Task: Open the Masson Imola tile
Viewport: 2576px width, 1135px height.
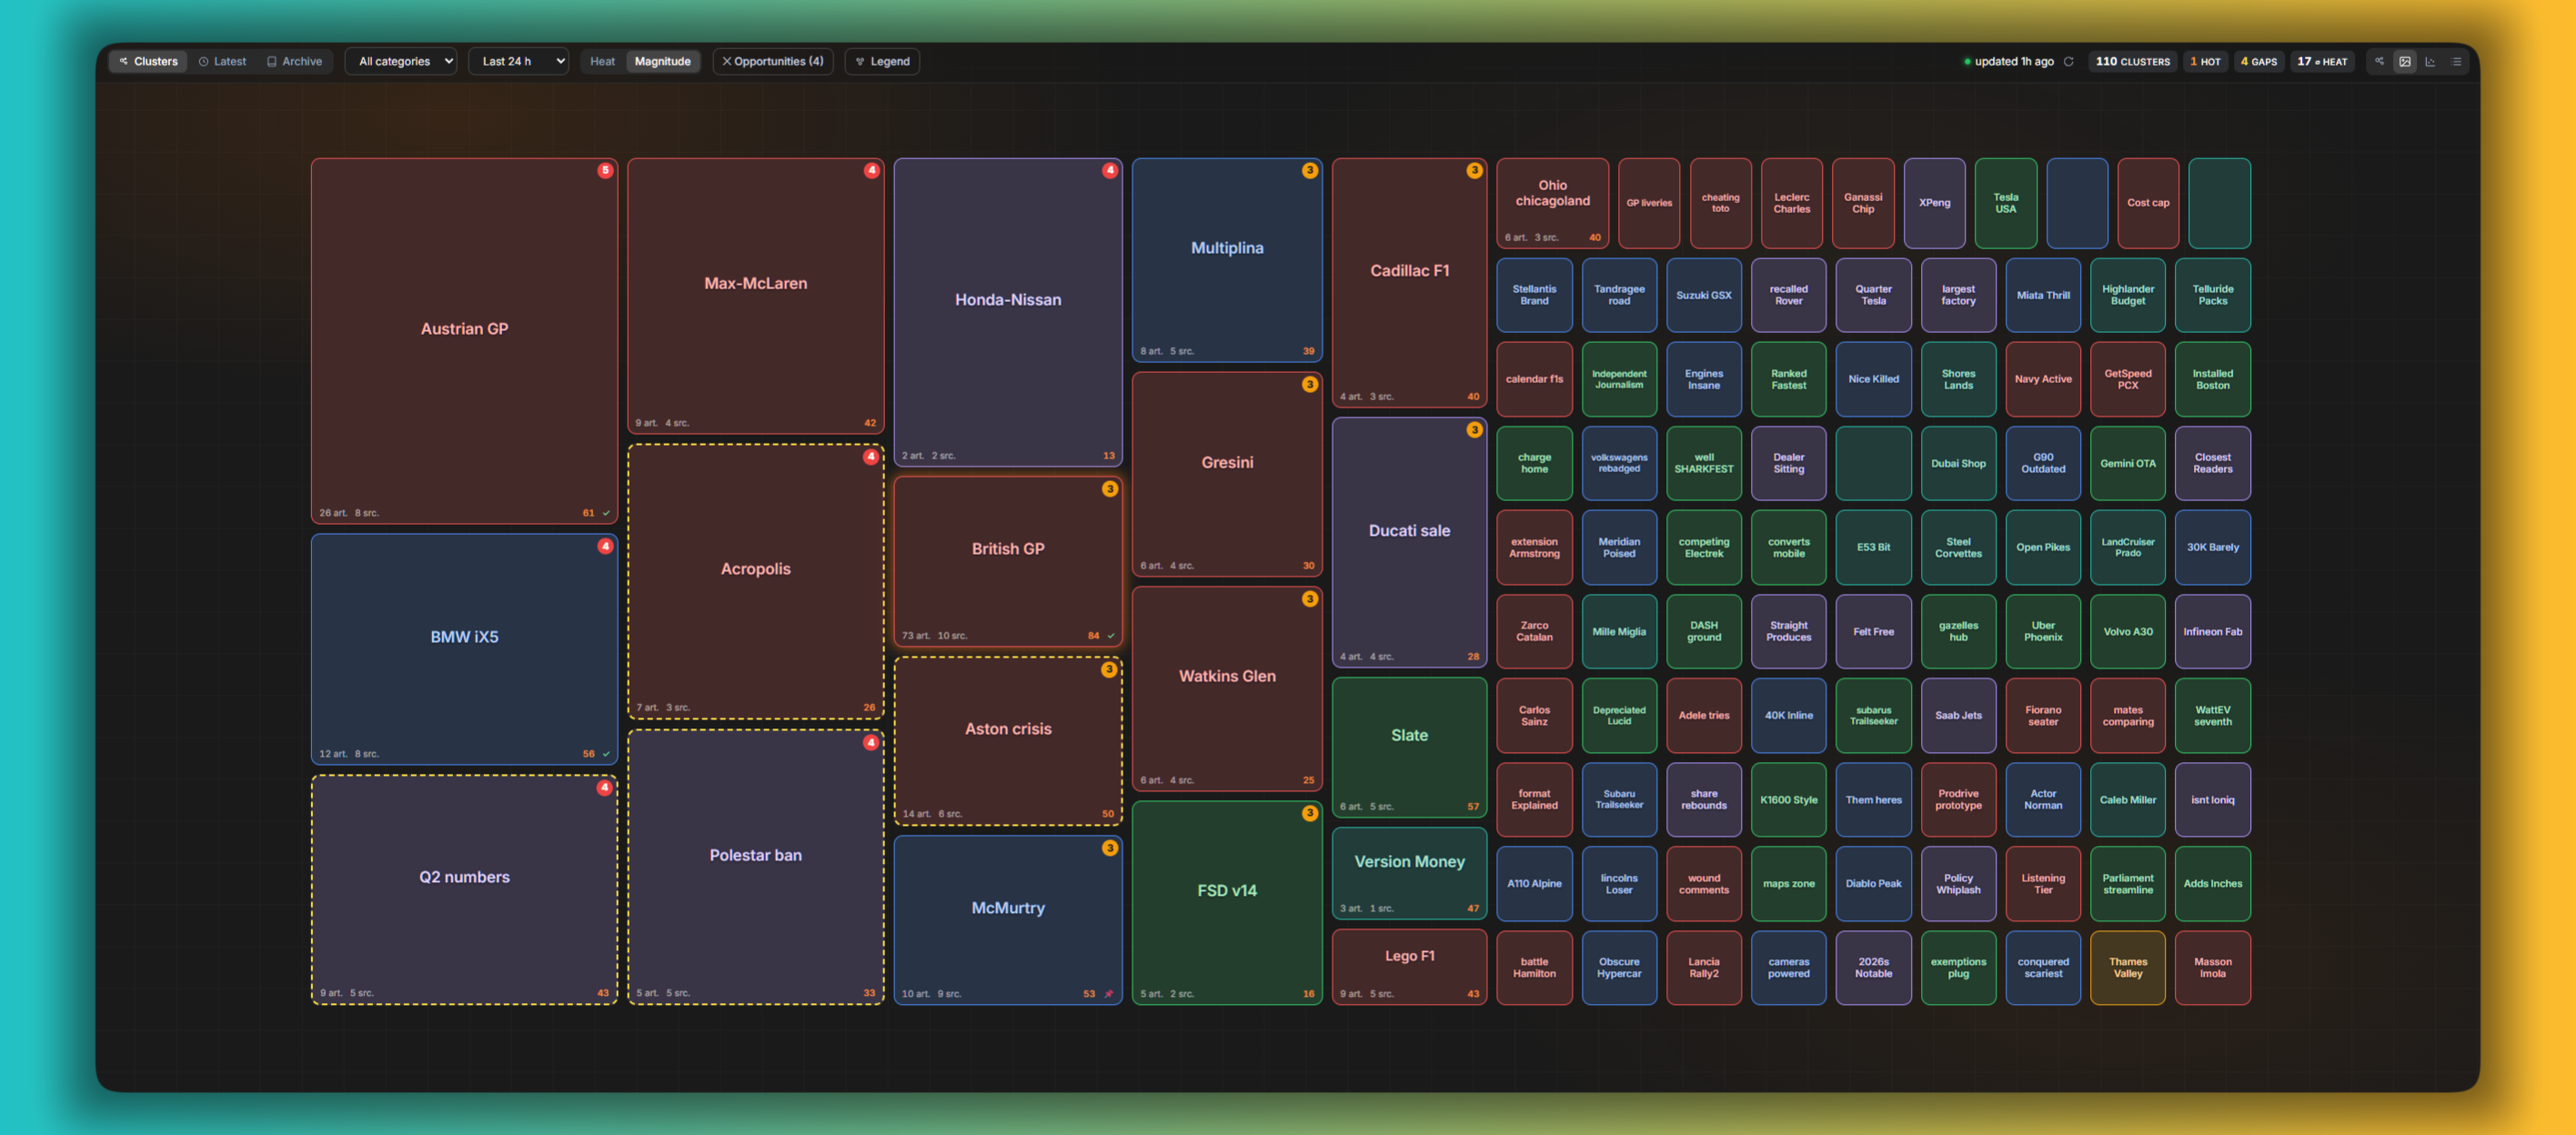Action: click(2212, 967)
